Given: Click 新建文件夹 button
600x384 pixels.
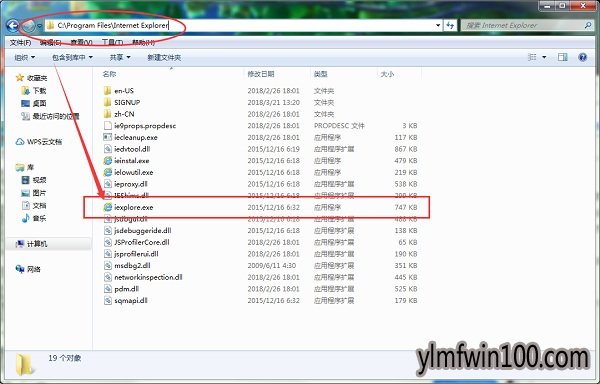Looking at the screenshot, I should tap(164, 57).
